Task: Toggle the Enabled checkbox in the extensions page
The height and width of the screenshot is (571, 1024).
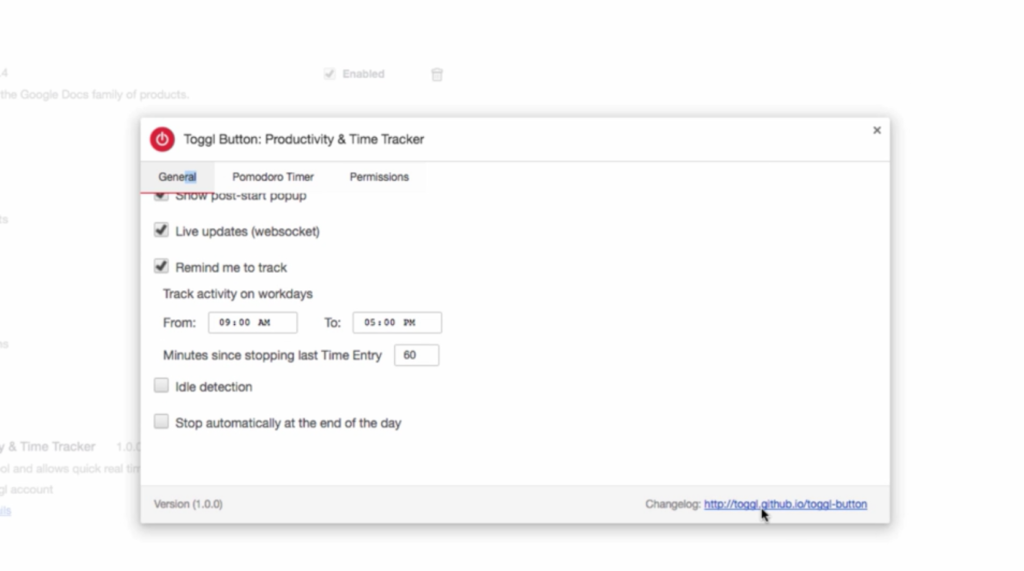Action: tap(329, 74)
